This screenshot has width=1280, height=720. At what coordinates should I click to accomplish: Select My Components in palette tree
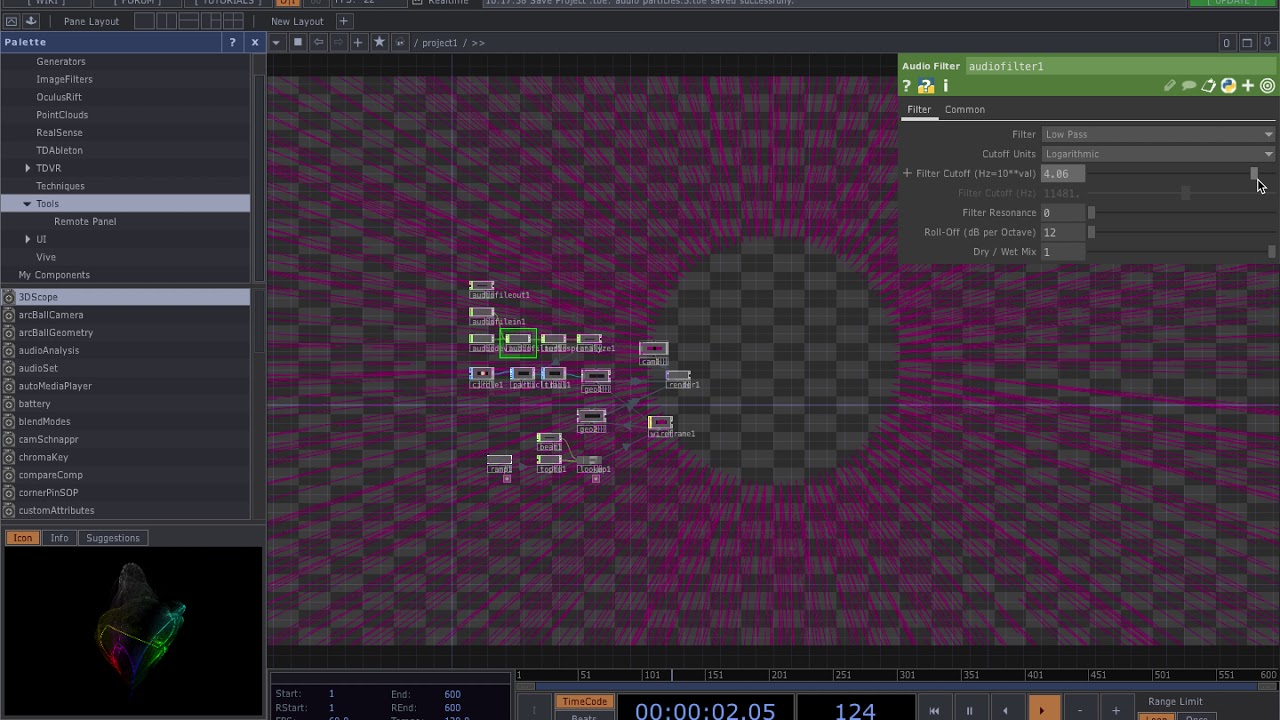pyautogui.click(x=54, y=275)
